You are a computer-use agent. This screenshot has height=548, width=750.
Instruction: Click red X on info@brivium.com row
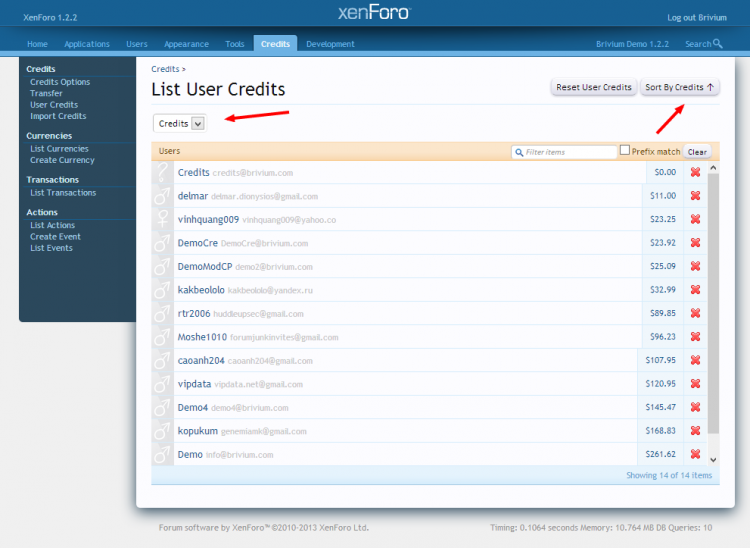695,454
